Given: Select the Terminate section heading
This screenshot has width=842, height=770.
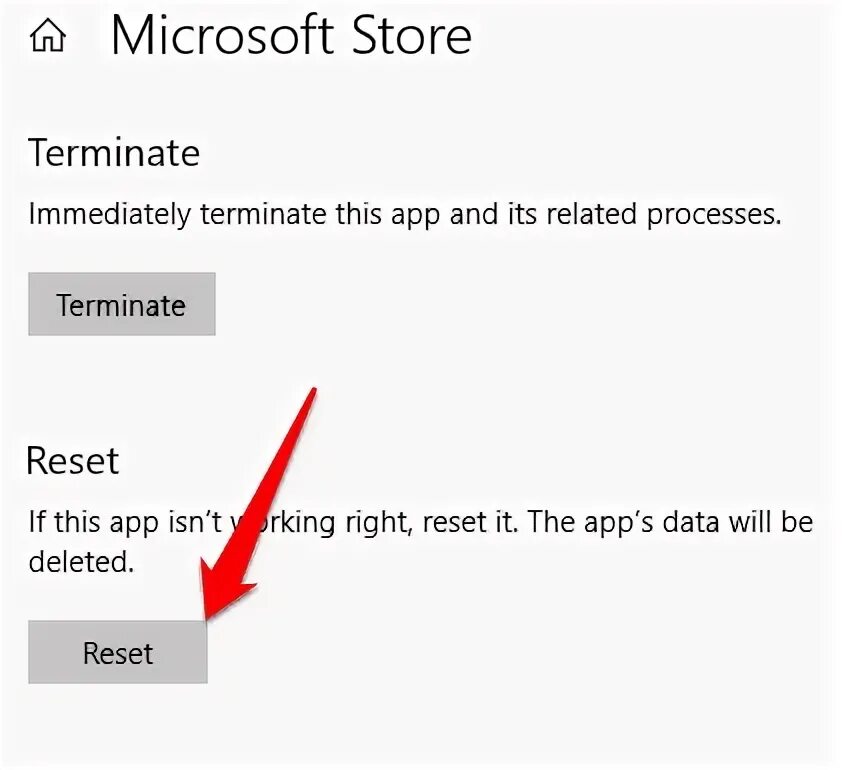Looking at the screenshot, I should [114, 153].
